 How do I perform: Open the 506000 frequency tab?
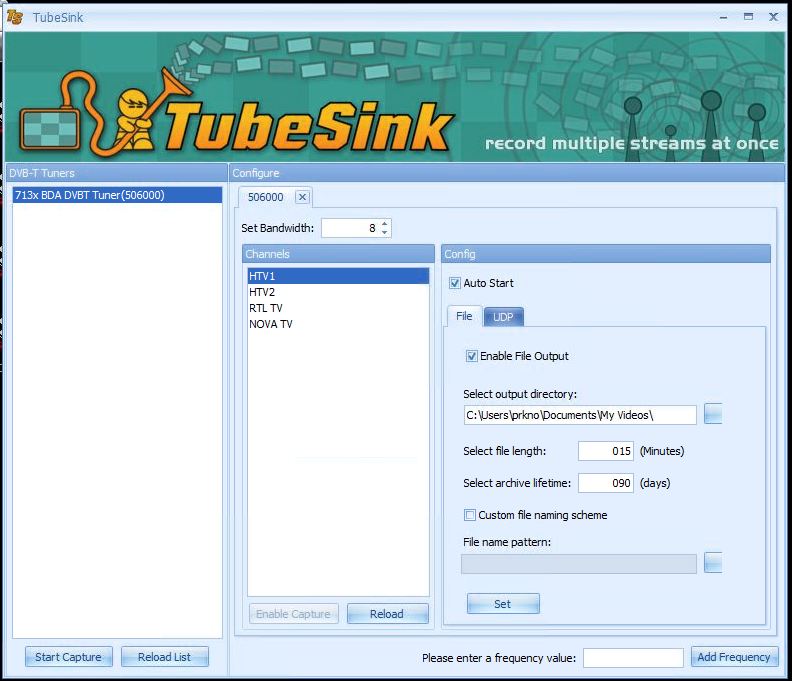click(266, 198)
